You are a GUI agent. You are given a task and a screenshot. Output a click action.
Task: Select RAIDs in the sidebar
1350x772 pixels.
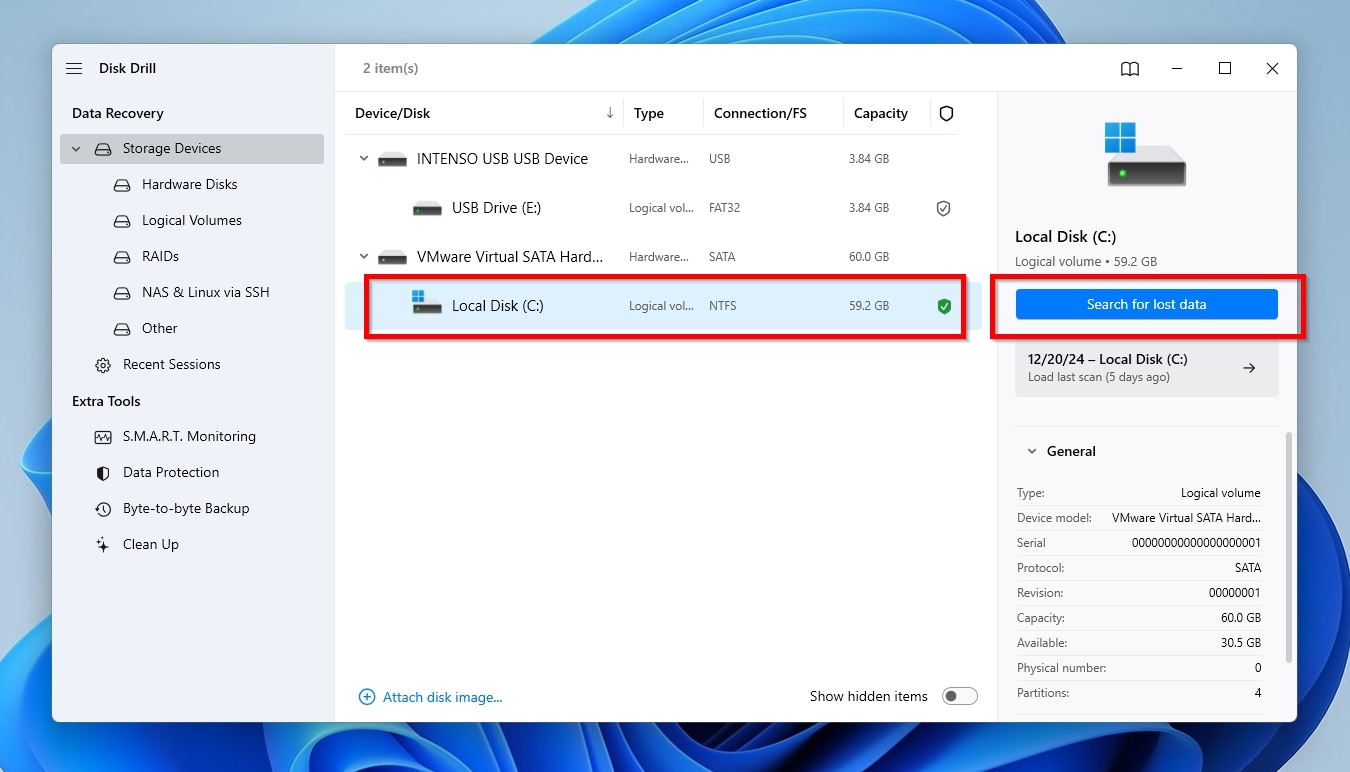coord(160,257)
